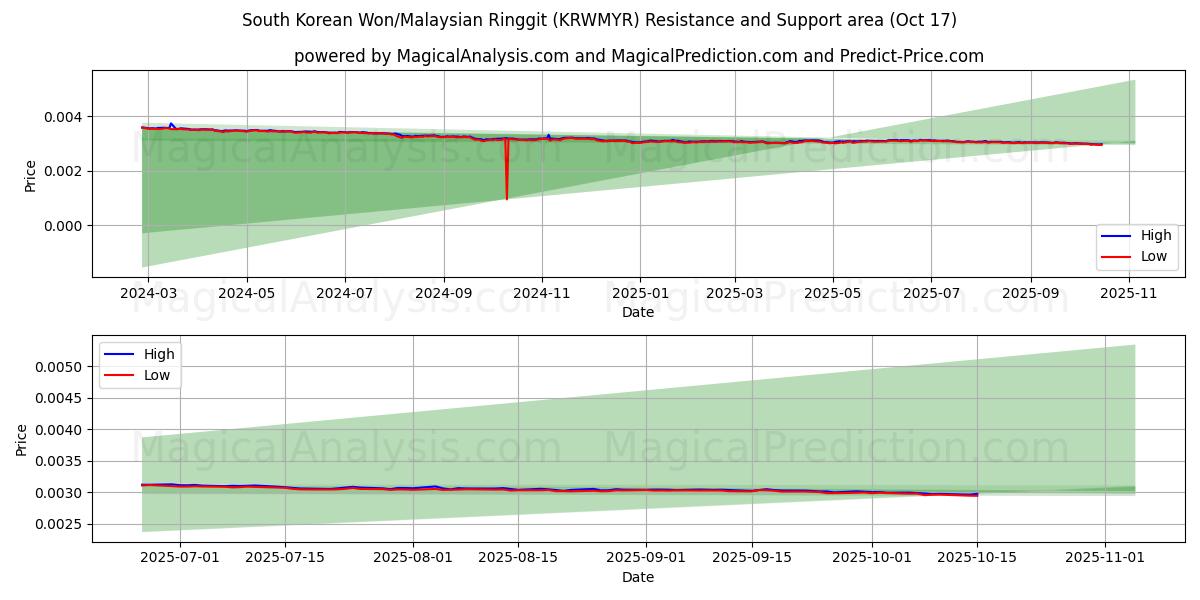This screenshot has width=1200, height=600.
Task: Click the 0.0050 price tick on bottom chart
Action: tap(60, 367)
